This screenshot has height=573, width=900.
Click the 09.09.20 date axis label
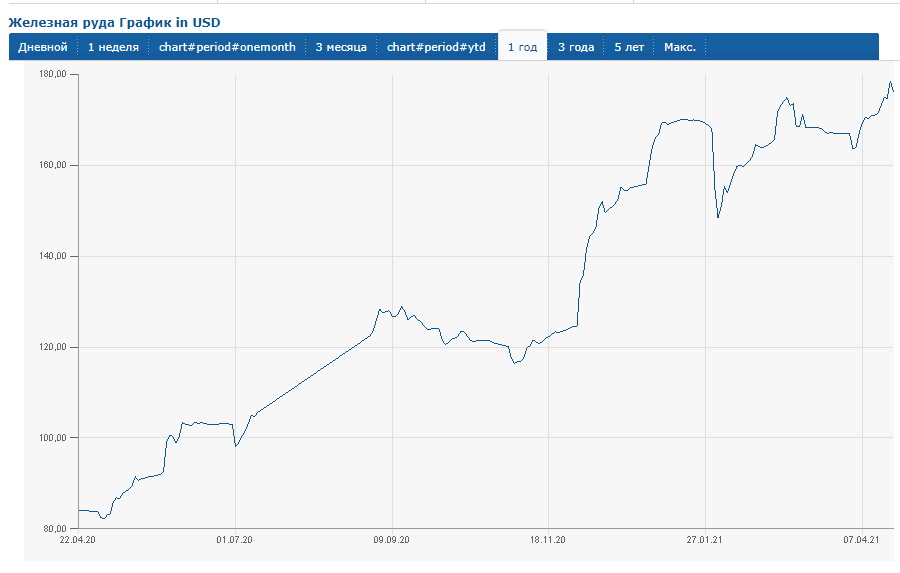click(x=391, y=540)
